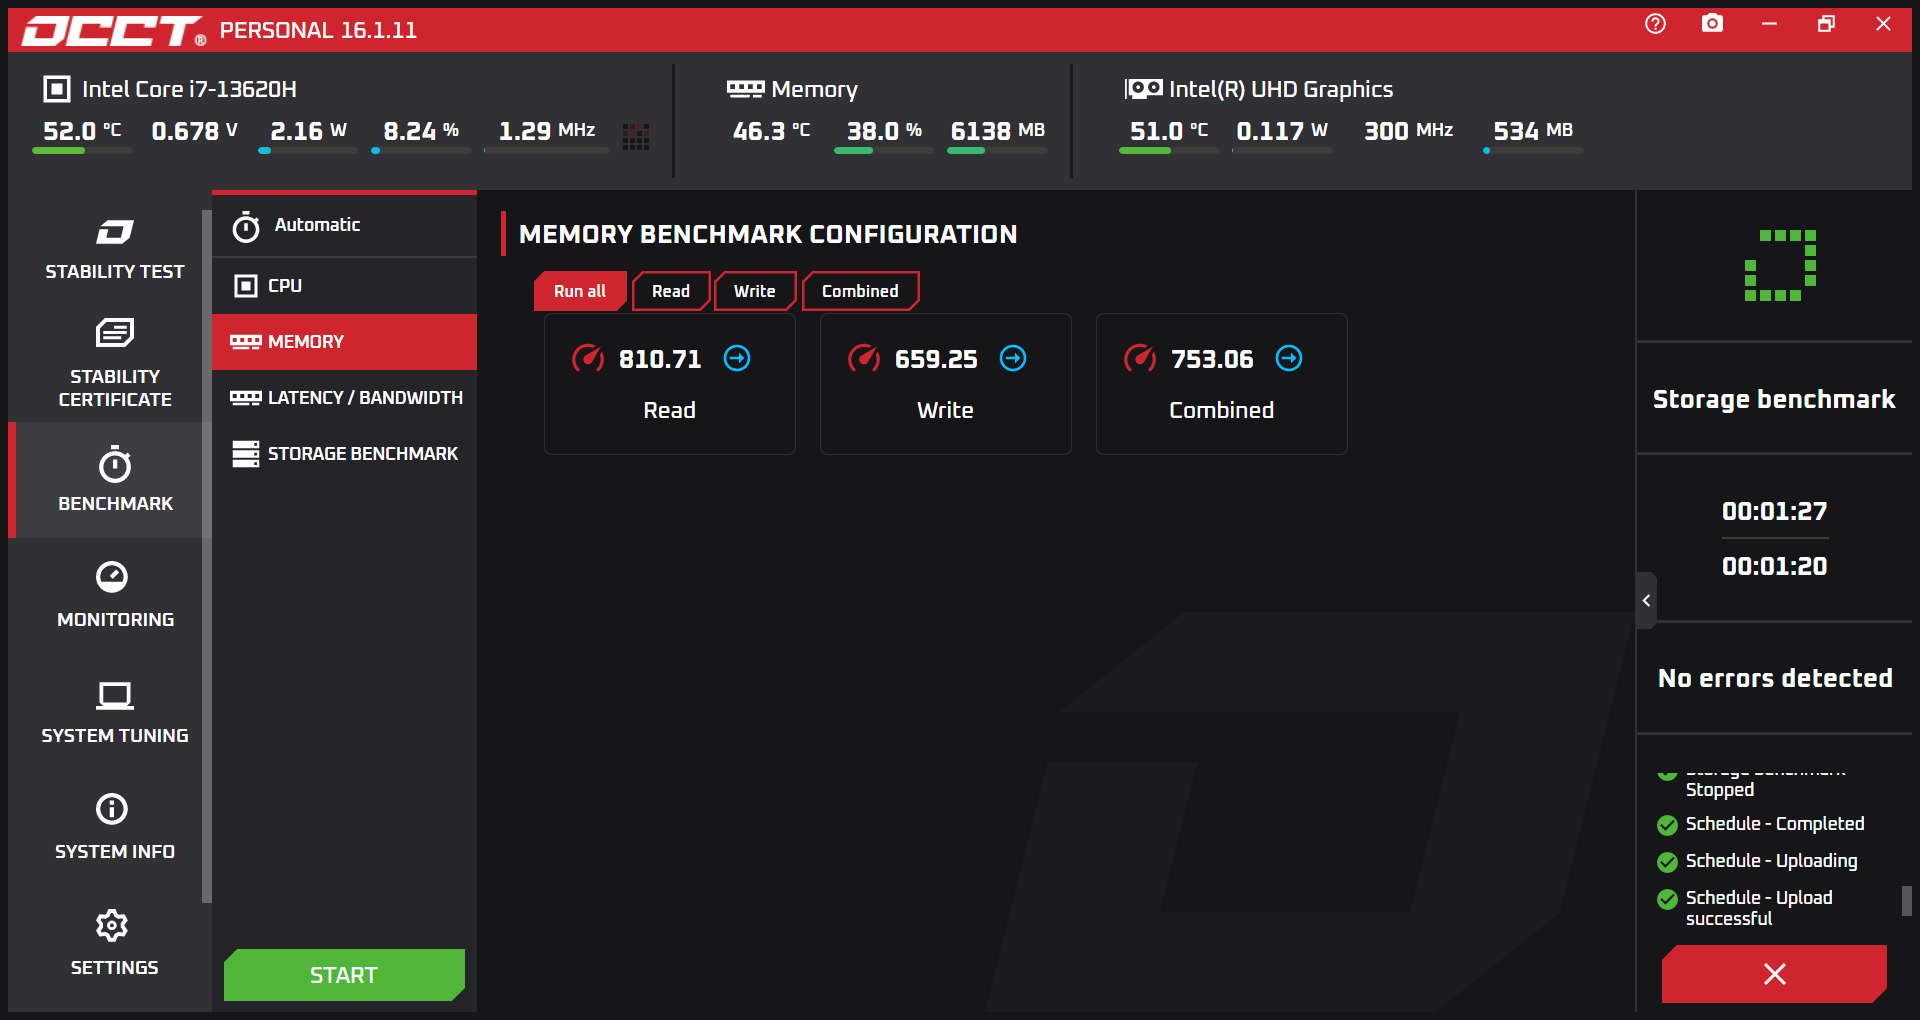Click the GPU temperature bar under 51.0 °C
The width and height of the screenshot is (1920, 1020).
(1169, 151)
